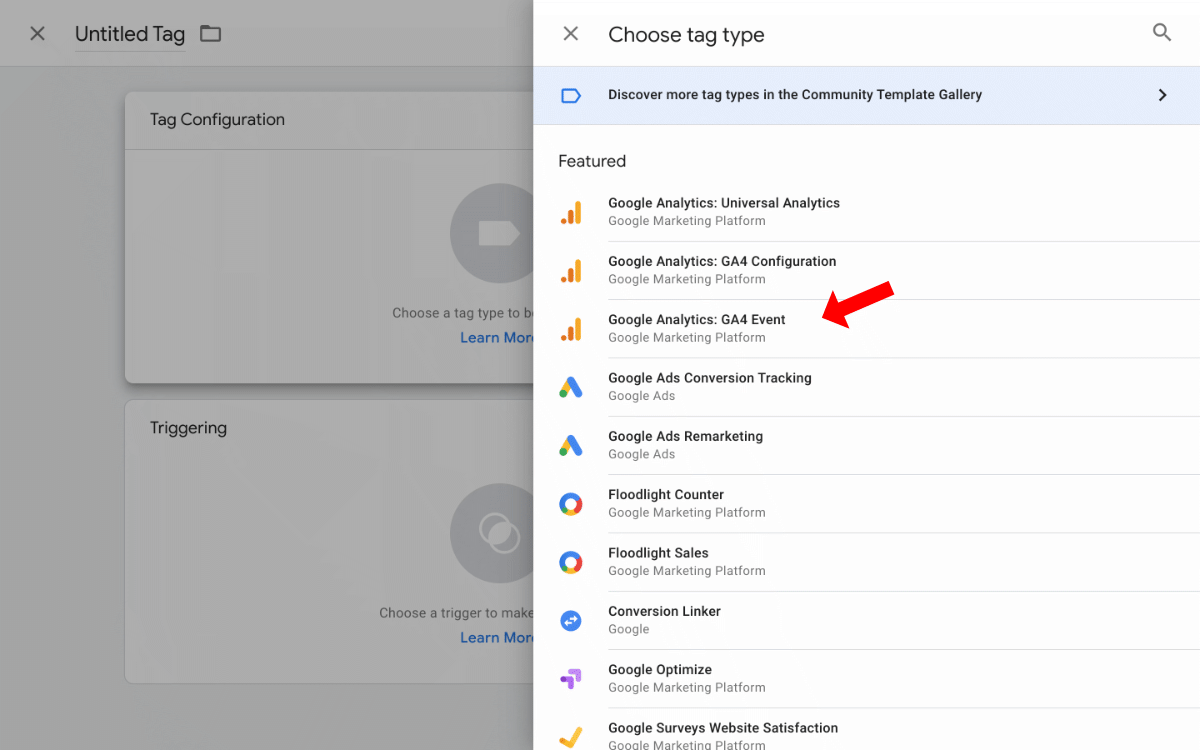The height and width of the screenshot is (750, 1200).
Task: Click the GA4 Configuration icon
Action: pyautogui.click(x=571, y=270)
